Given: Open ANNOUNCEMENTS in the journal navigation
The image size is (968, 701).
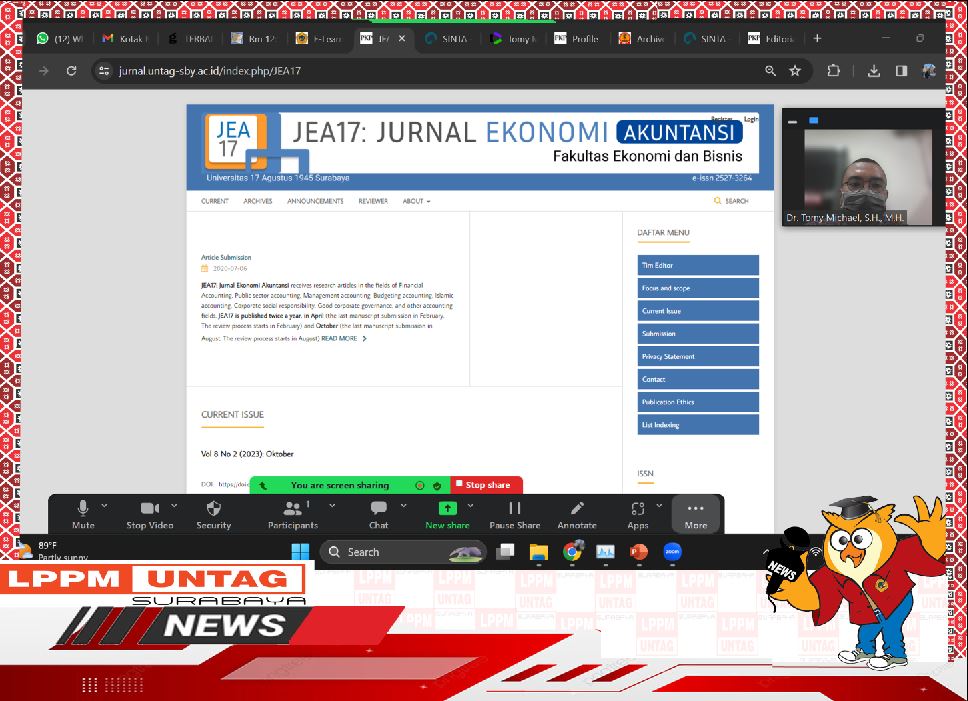Looking at the screenshot, I should (315, 201).
